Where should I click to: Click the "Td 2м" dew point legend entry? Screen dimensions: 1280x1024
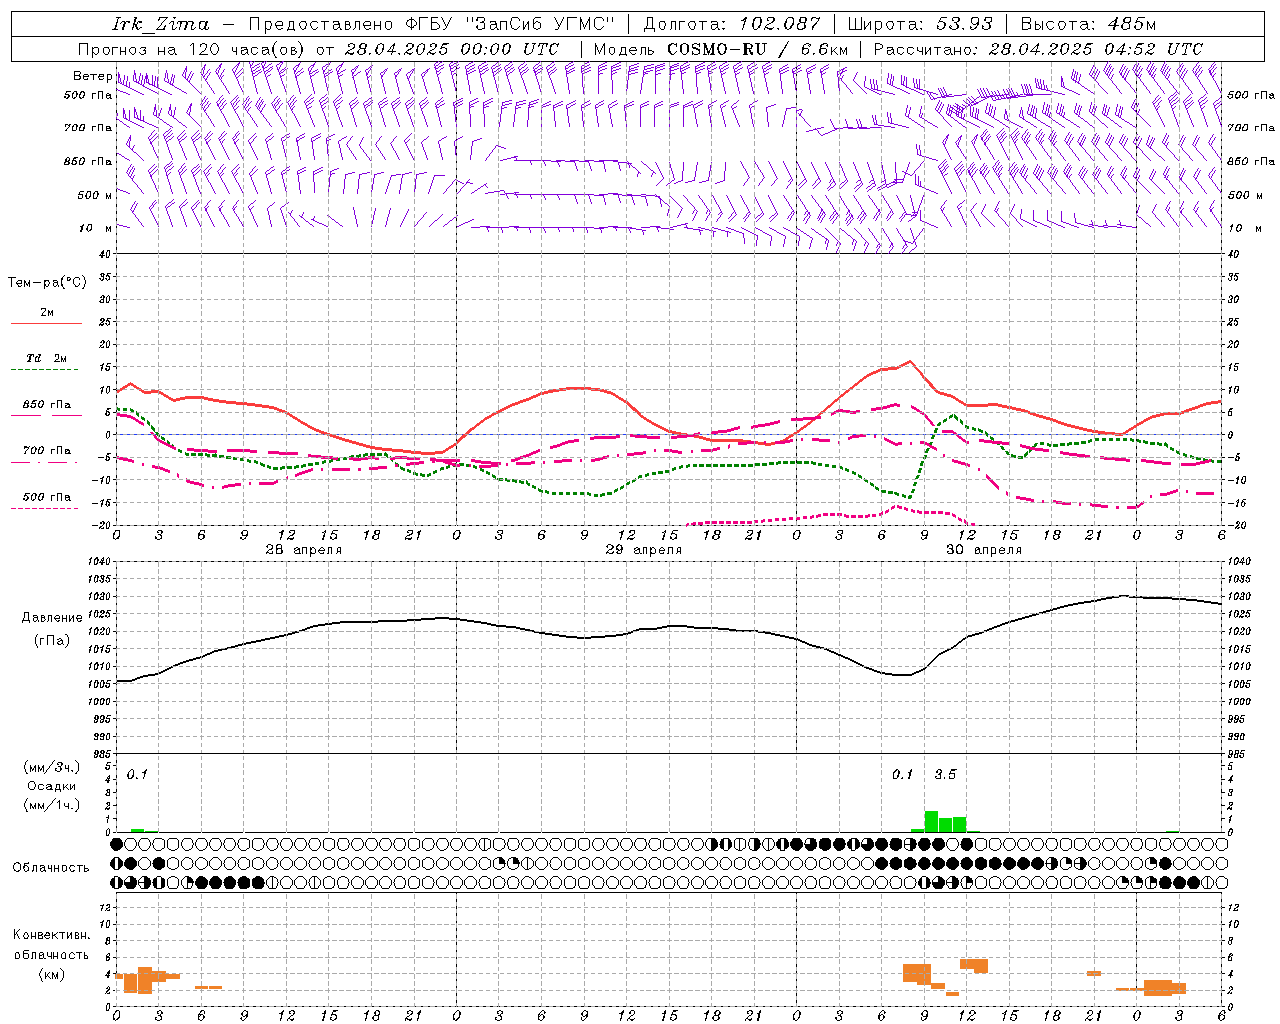tap(47, 358)
